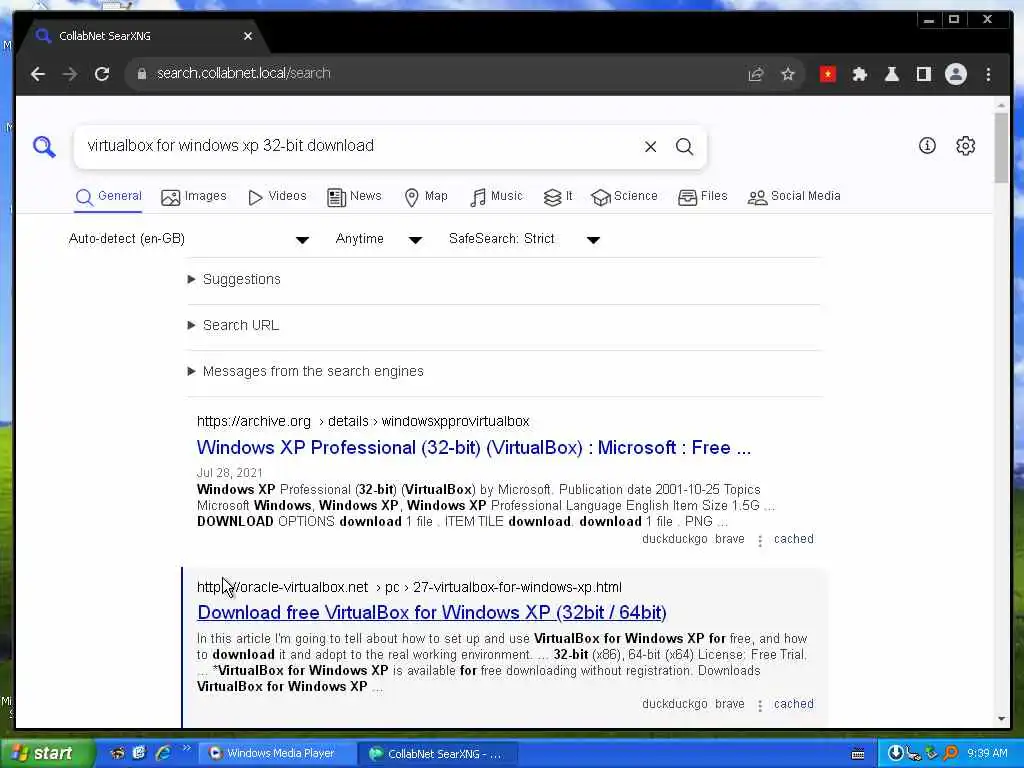Bookmark this page with the star icon
1024x768 pixels.
coord(788,74)
